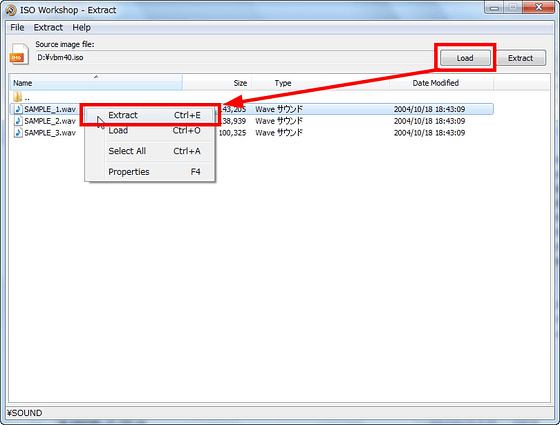This screenshot has height=425, width=560.
Task: Open the Extract menu in menu bar
Action: (x=48, y=28)
